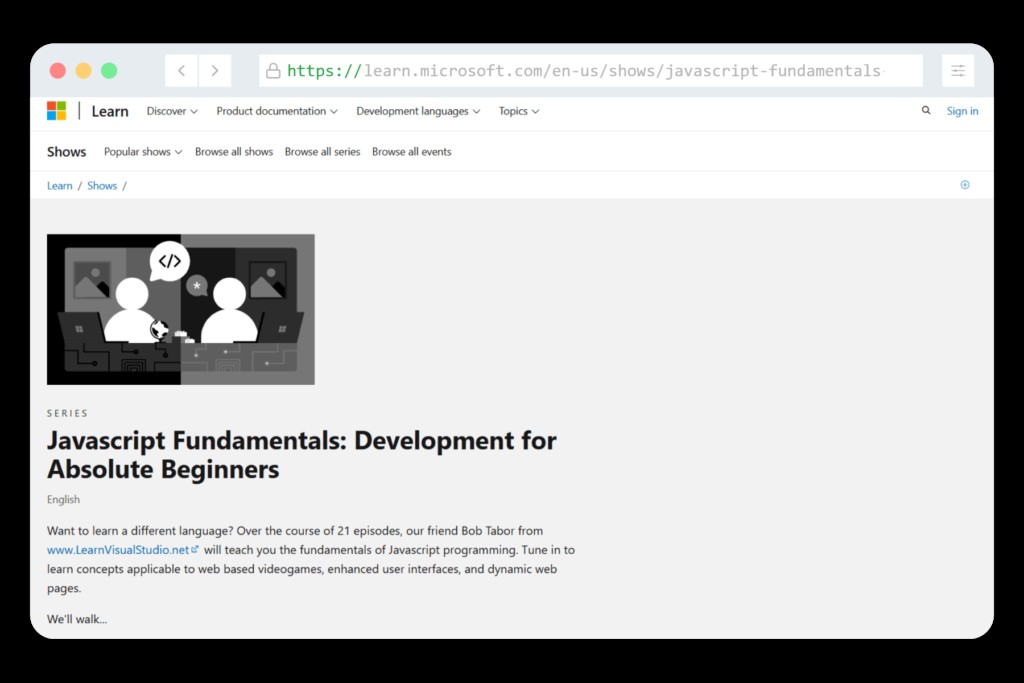
Task: Click the browser back arrow
Action: (182, 71)
